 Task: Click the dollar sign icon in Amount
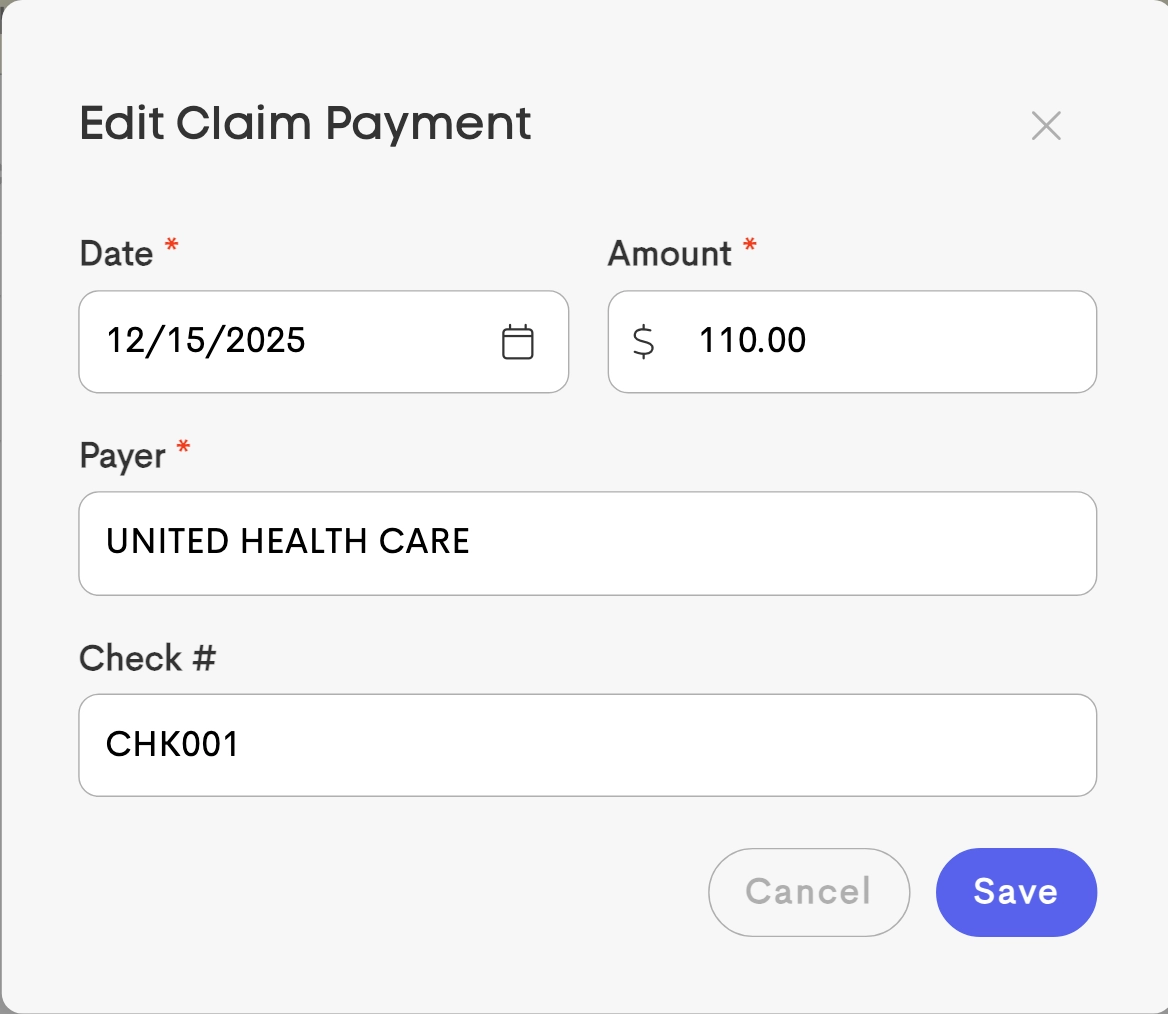pyautogui.click(x=644, y=342)
